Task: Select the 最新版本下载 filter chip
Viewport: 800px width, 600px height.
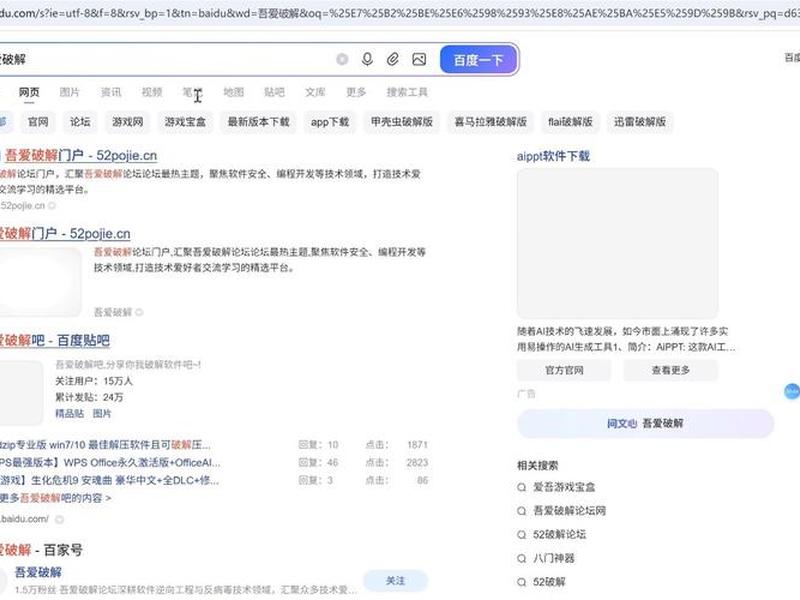Action: 259,122
